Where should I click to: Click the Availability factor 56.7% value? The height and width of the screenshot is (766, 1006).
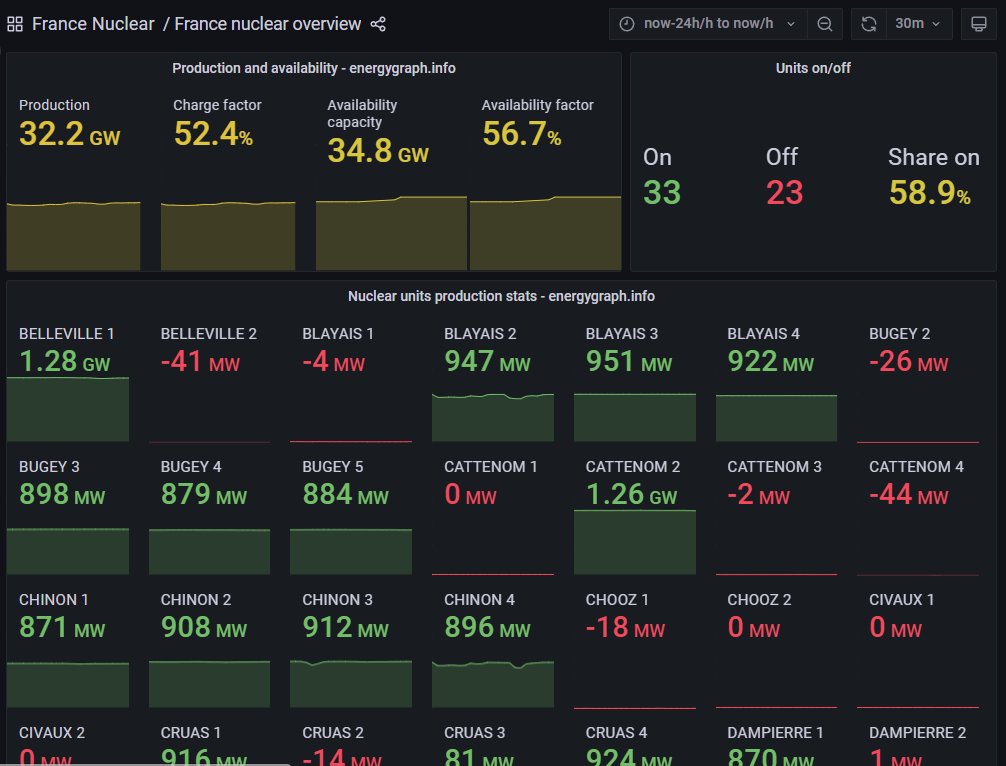(522, 133)
